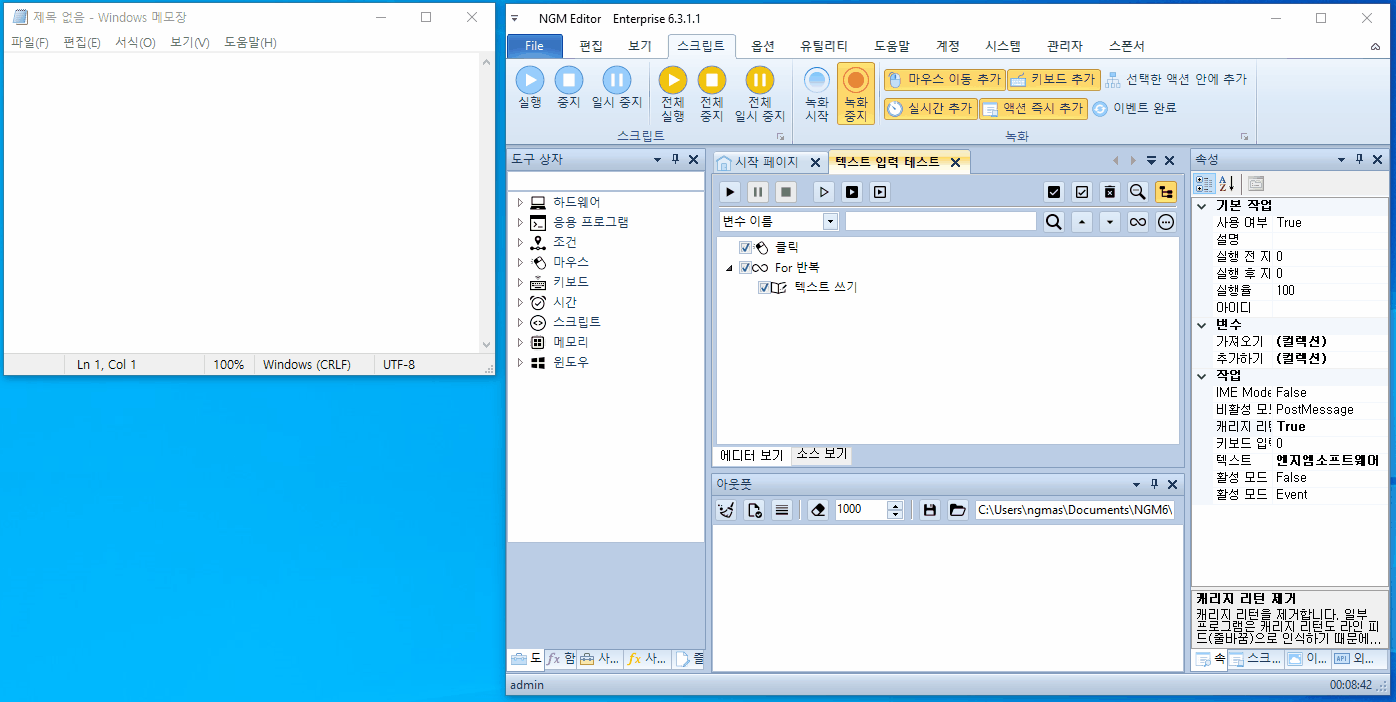Click the infinity loop icon in search row
Screen dimensions: 1396x702
point(1137,222)
